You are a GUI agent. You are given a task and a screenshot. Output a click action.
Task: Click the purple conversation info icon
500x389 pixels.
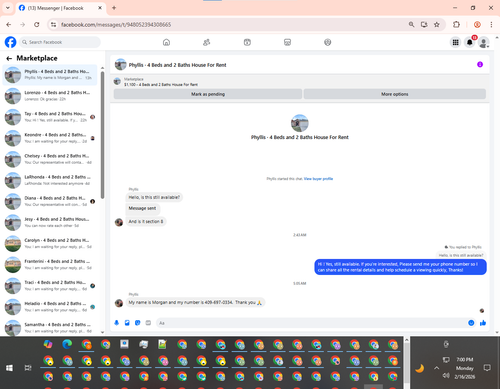pos(480,64)
